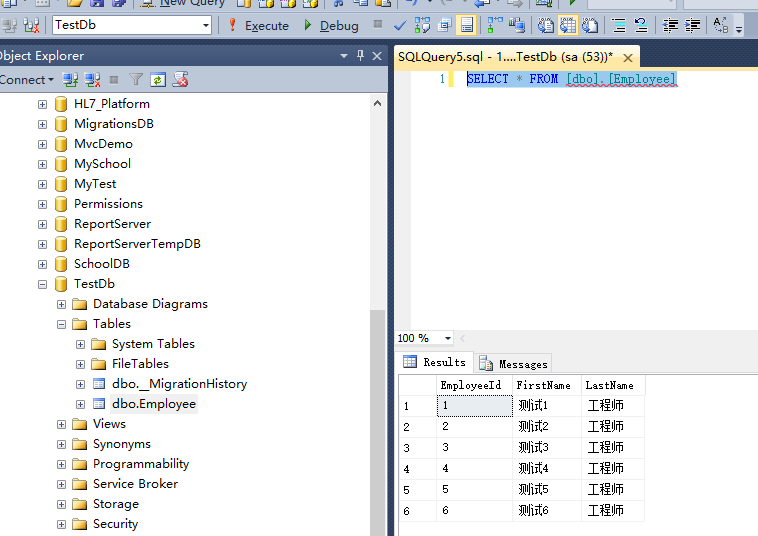The image size is (758, 536).
Task: Click the Views folder icon
Action: 79,424
